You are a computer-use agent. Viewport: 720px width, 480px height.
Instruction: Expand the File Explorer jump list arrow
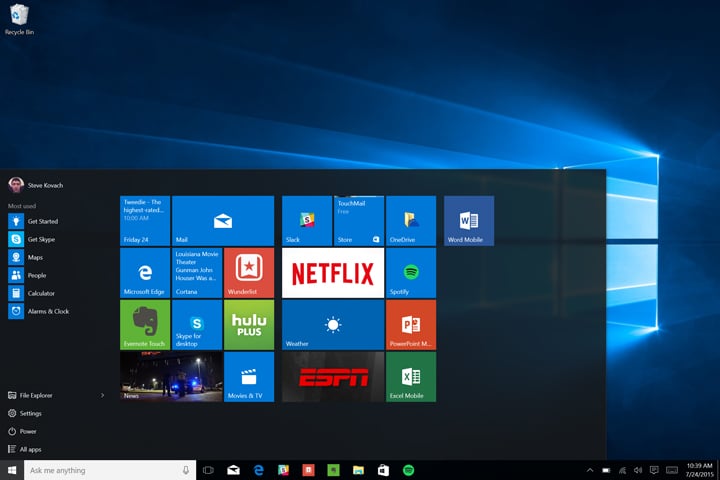point(102,395)
